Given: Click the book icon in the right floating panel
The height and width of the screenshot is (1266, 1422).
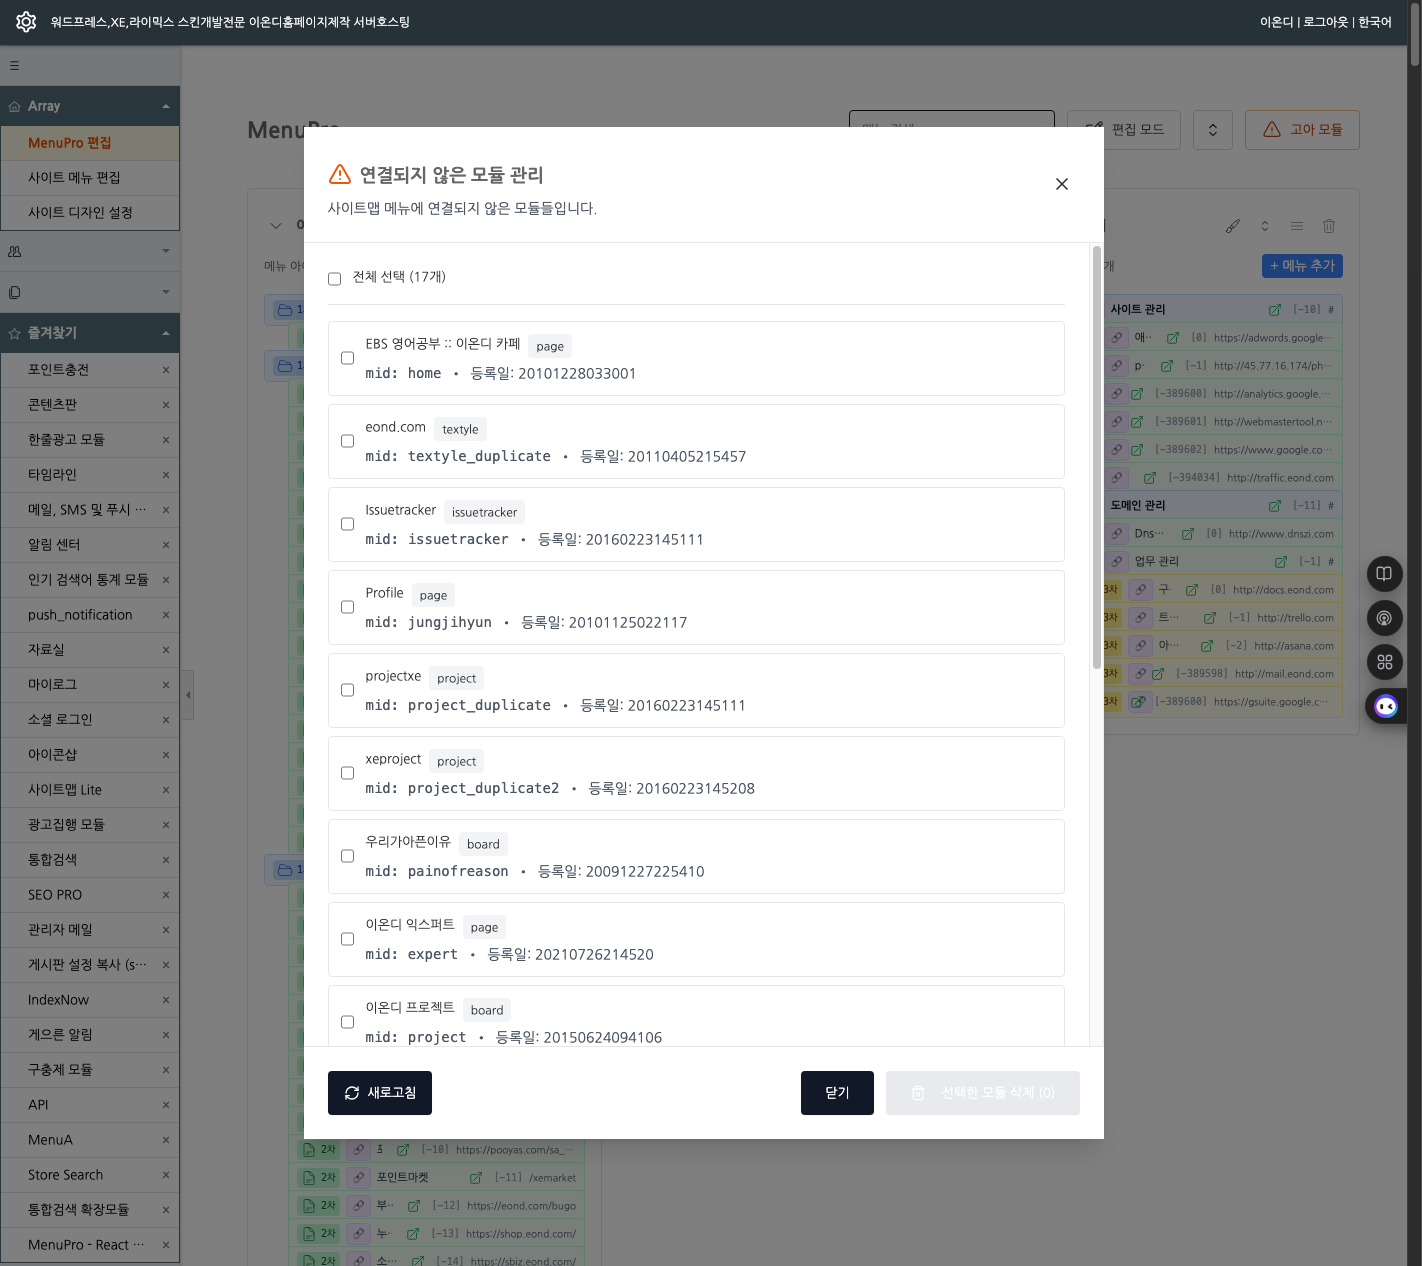Looking at the screenshot, I should [1384, 574].
